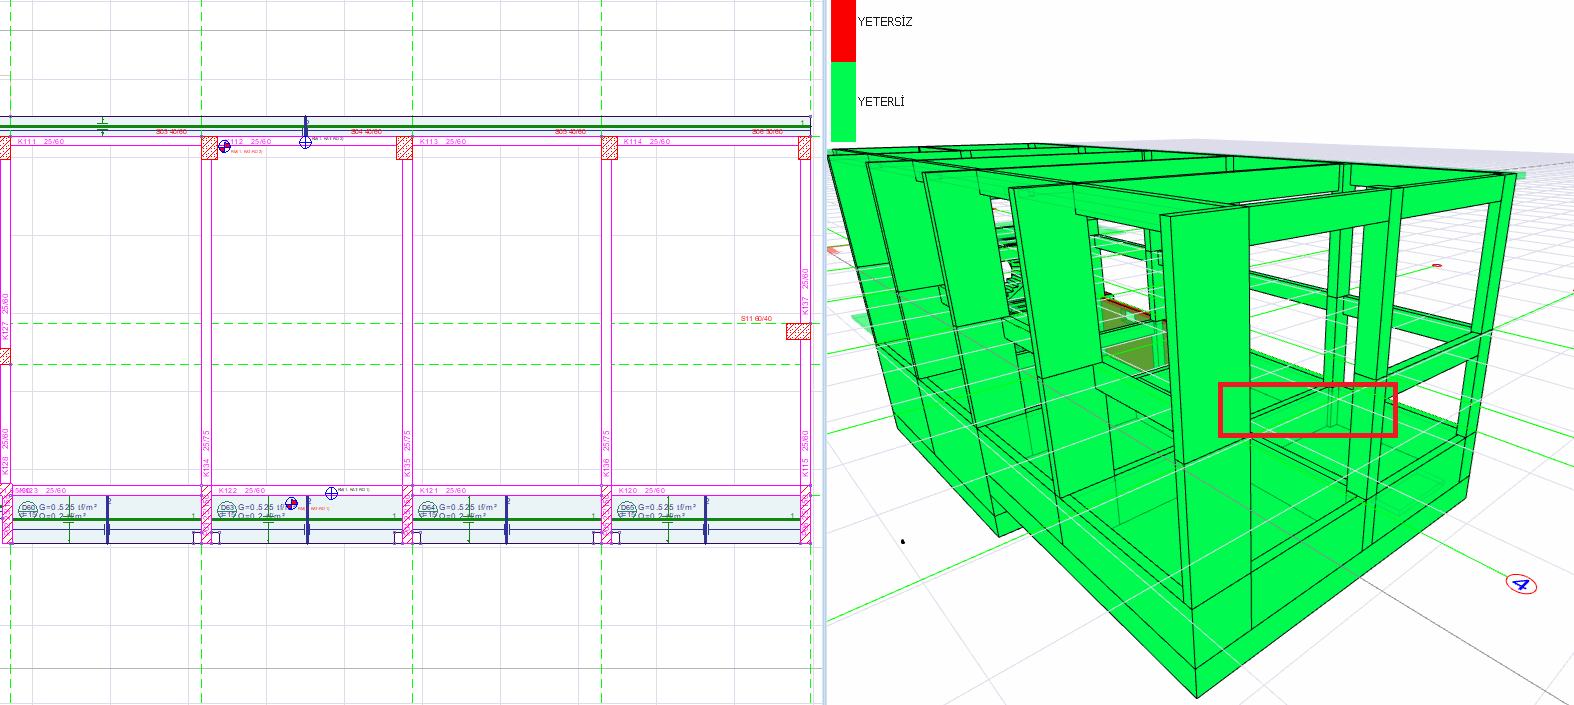Image resolution: width=1574 pixels, height=705 pixels.
Task: Click the red-blue center of mass marker near K112
Action: pos(224,146)
